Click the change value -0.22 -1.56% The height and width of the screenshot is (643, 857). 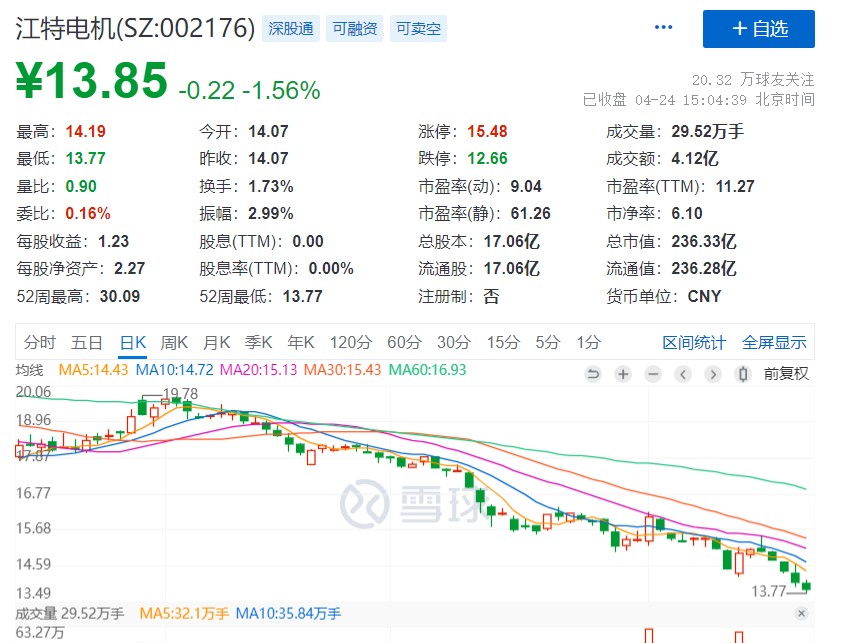(x=249, y=90)
